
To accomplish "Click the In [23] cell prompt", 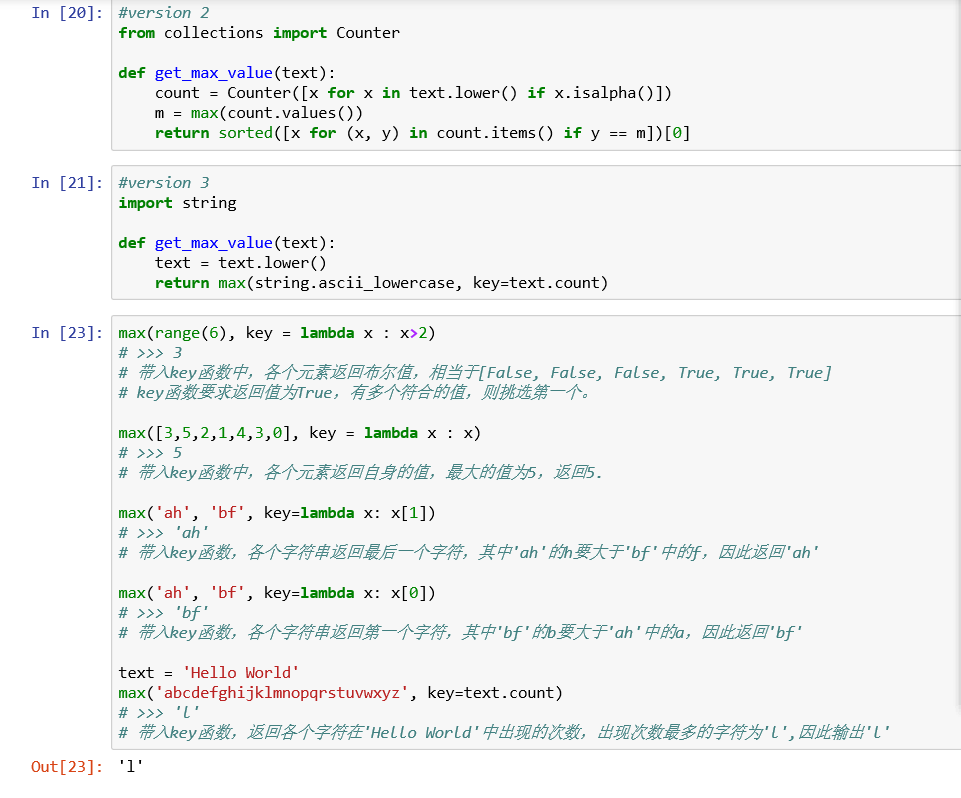I will [x=67, y=333].
